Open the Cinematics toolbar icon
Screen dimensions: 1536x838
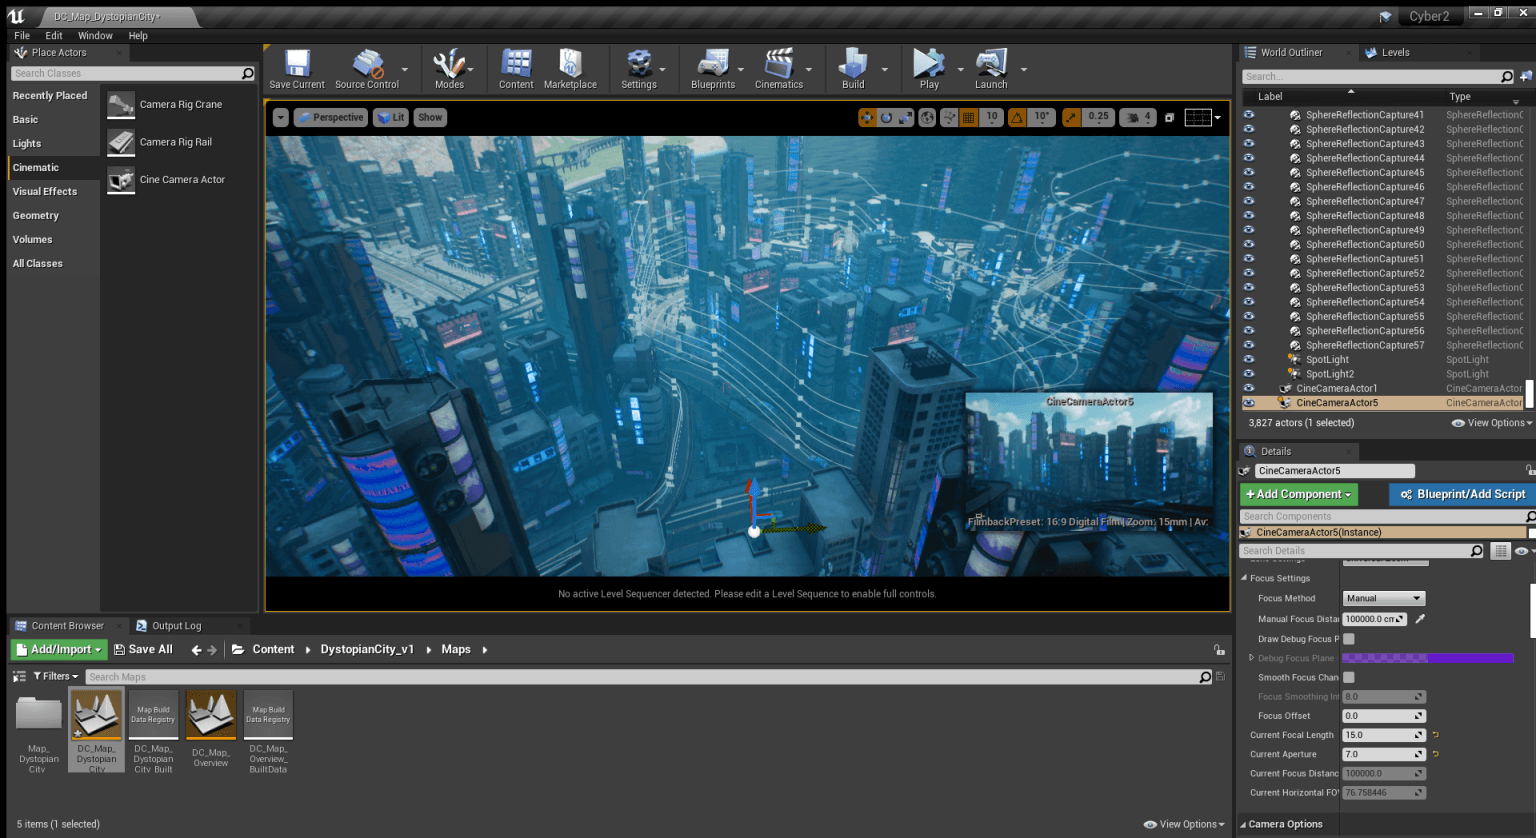click(778, 64)
